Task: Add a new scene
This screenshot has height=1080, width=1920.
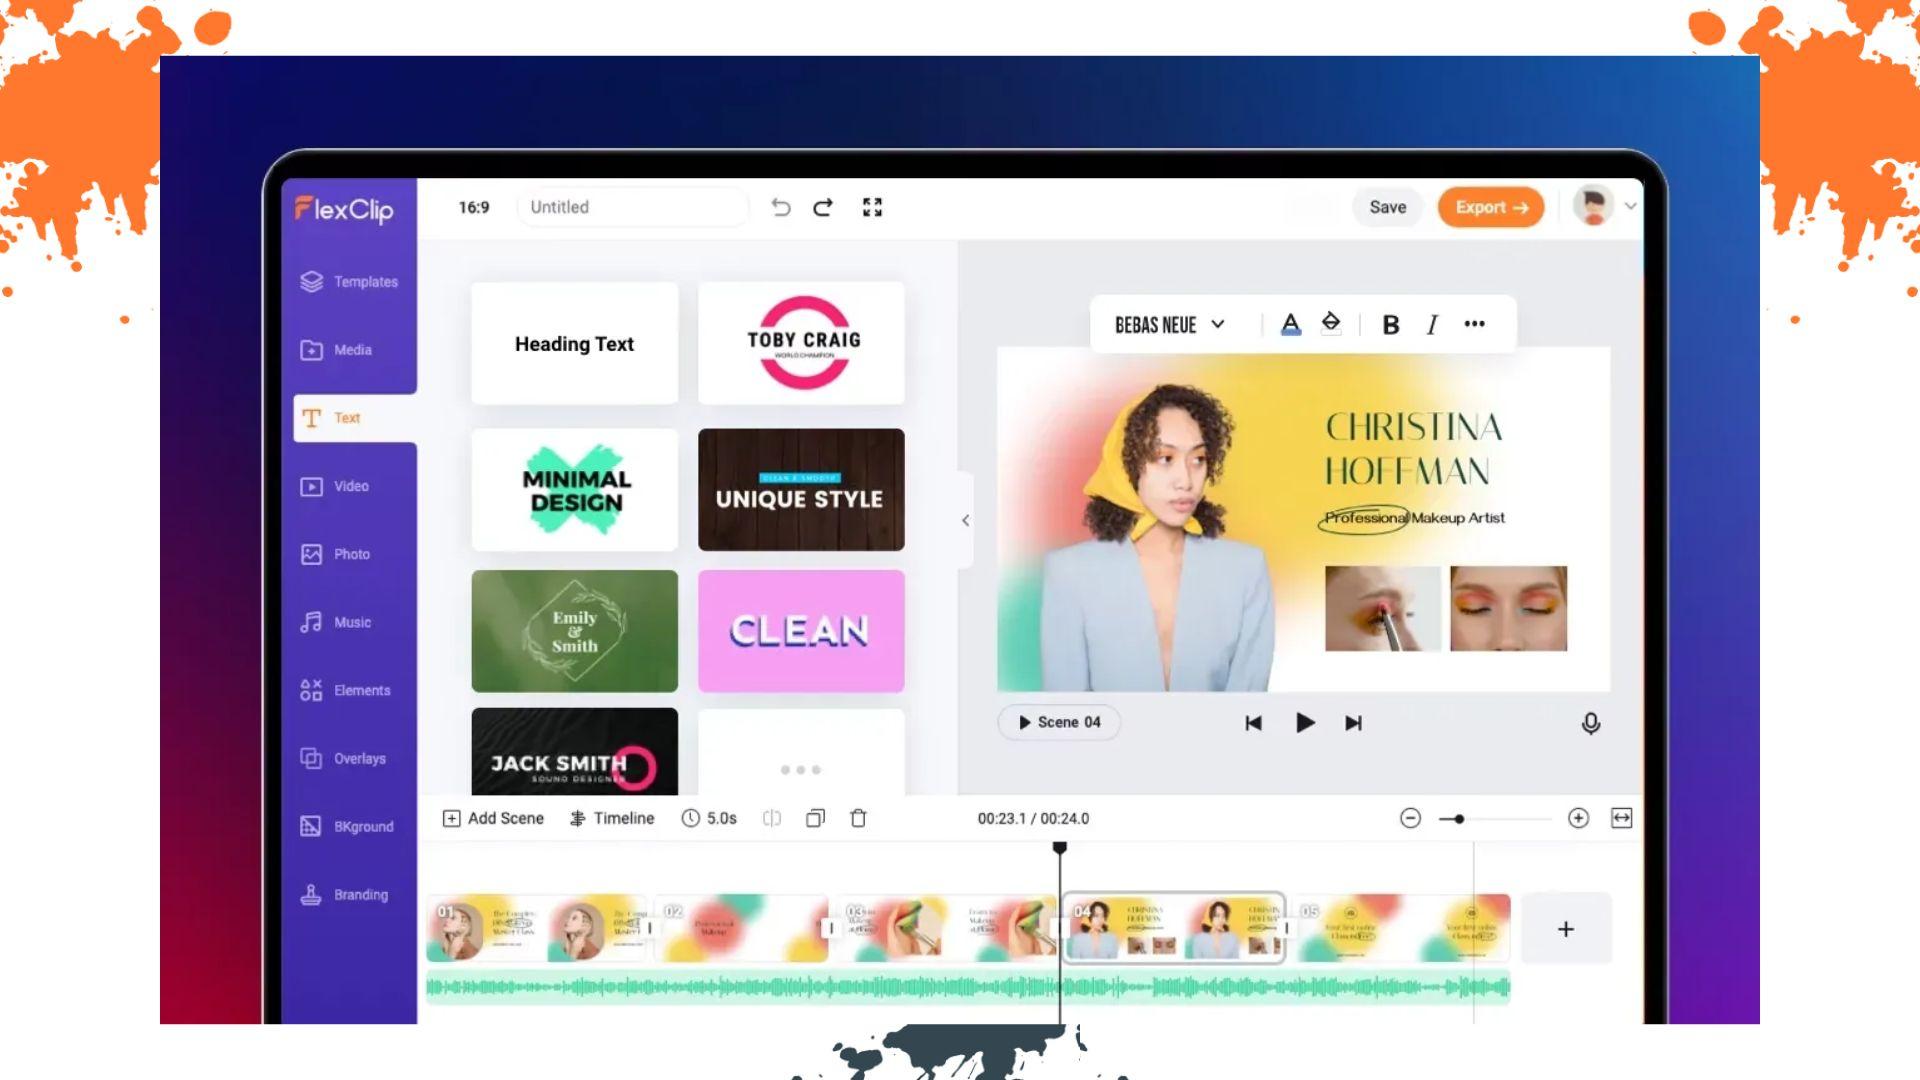Action: point(493,818)
